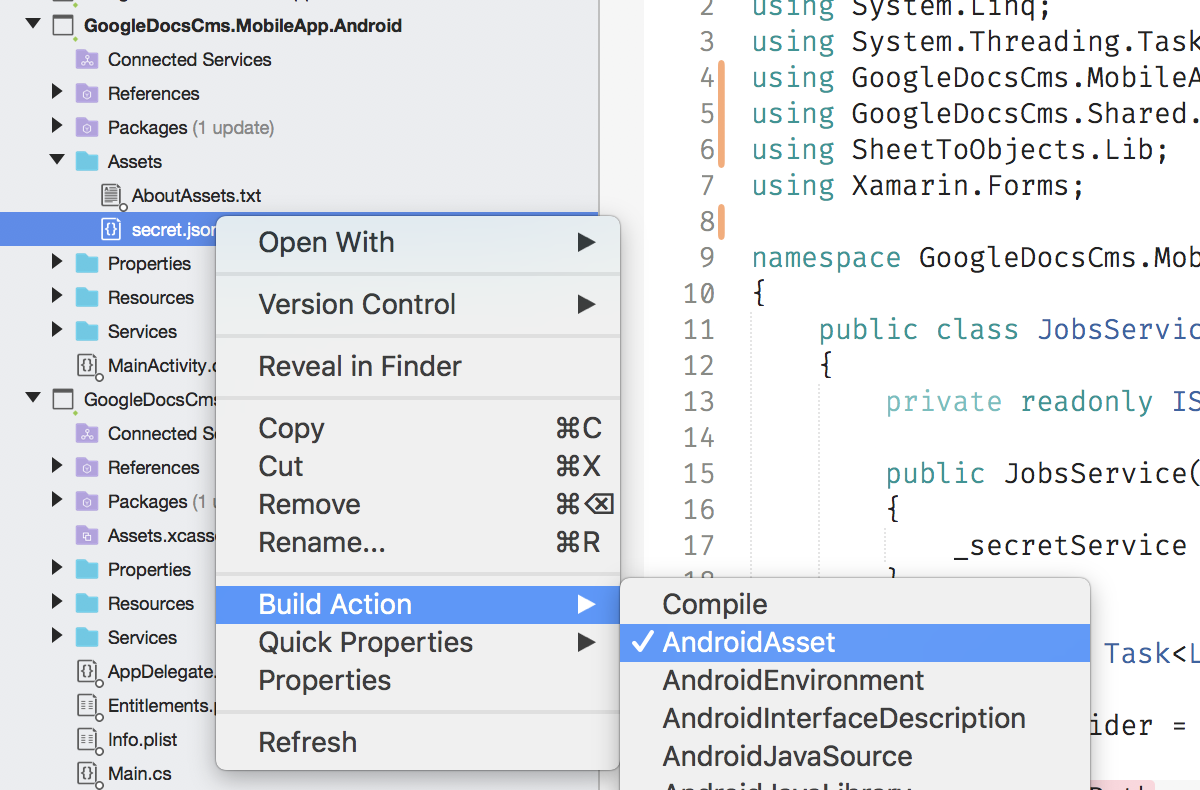Image resolution: width=1200 pixels, height=790 pixels.
Task: Select Properties in the context menu
Action: point(418,681)
